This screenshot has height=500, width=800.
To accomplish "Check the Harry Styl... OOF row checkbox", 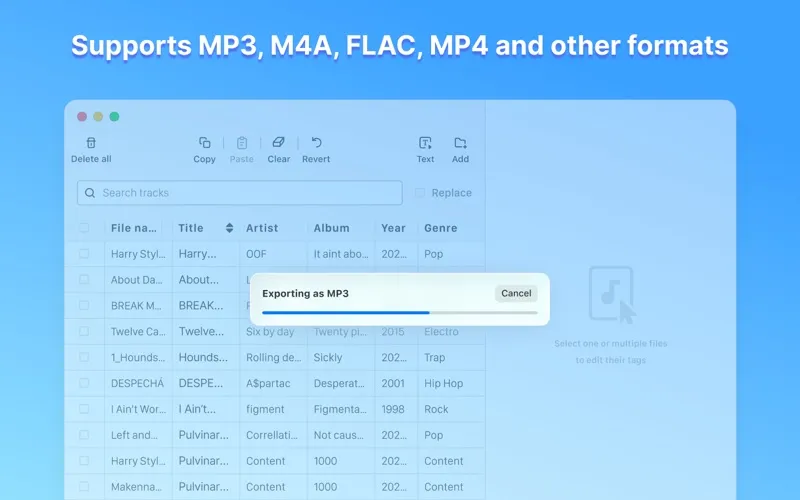I will 84,254.
